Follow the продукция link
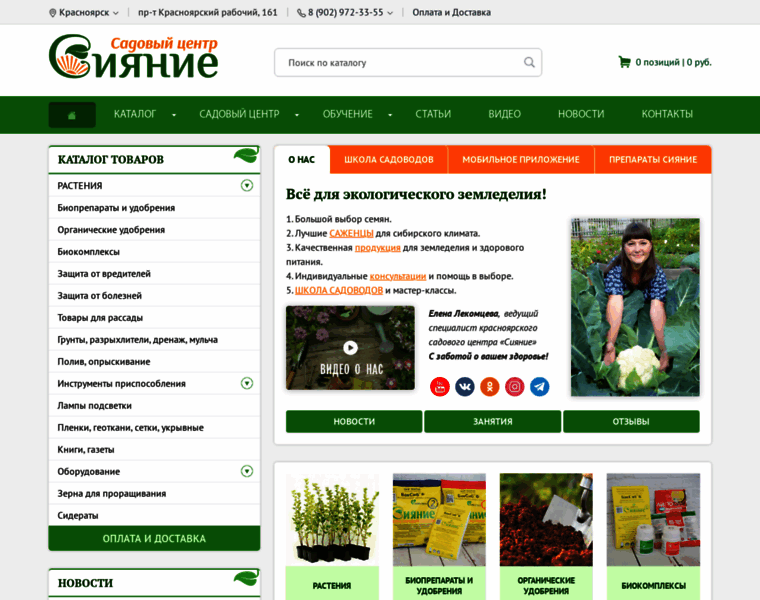This screenshot has height=600, width=760. coord(378,248)
